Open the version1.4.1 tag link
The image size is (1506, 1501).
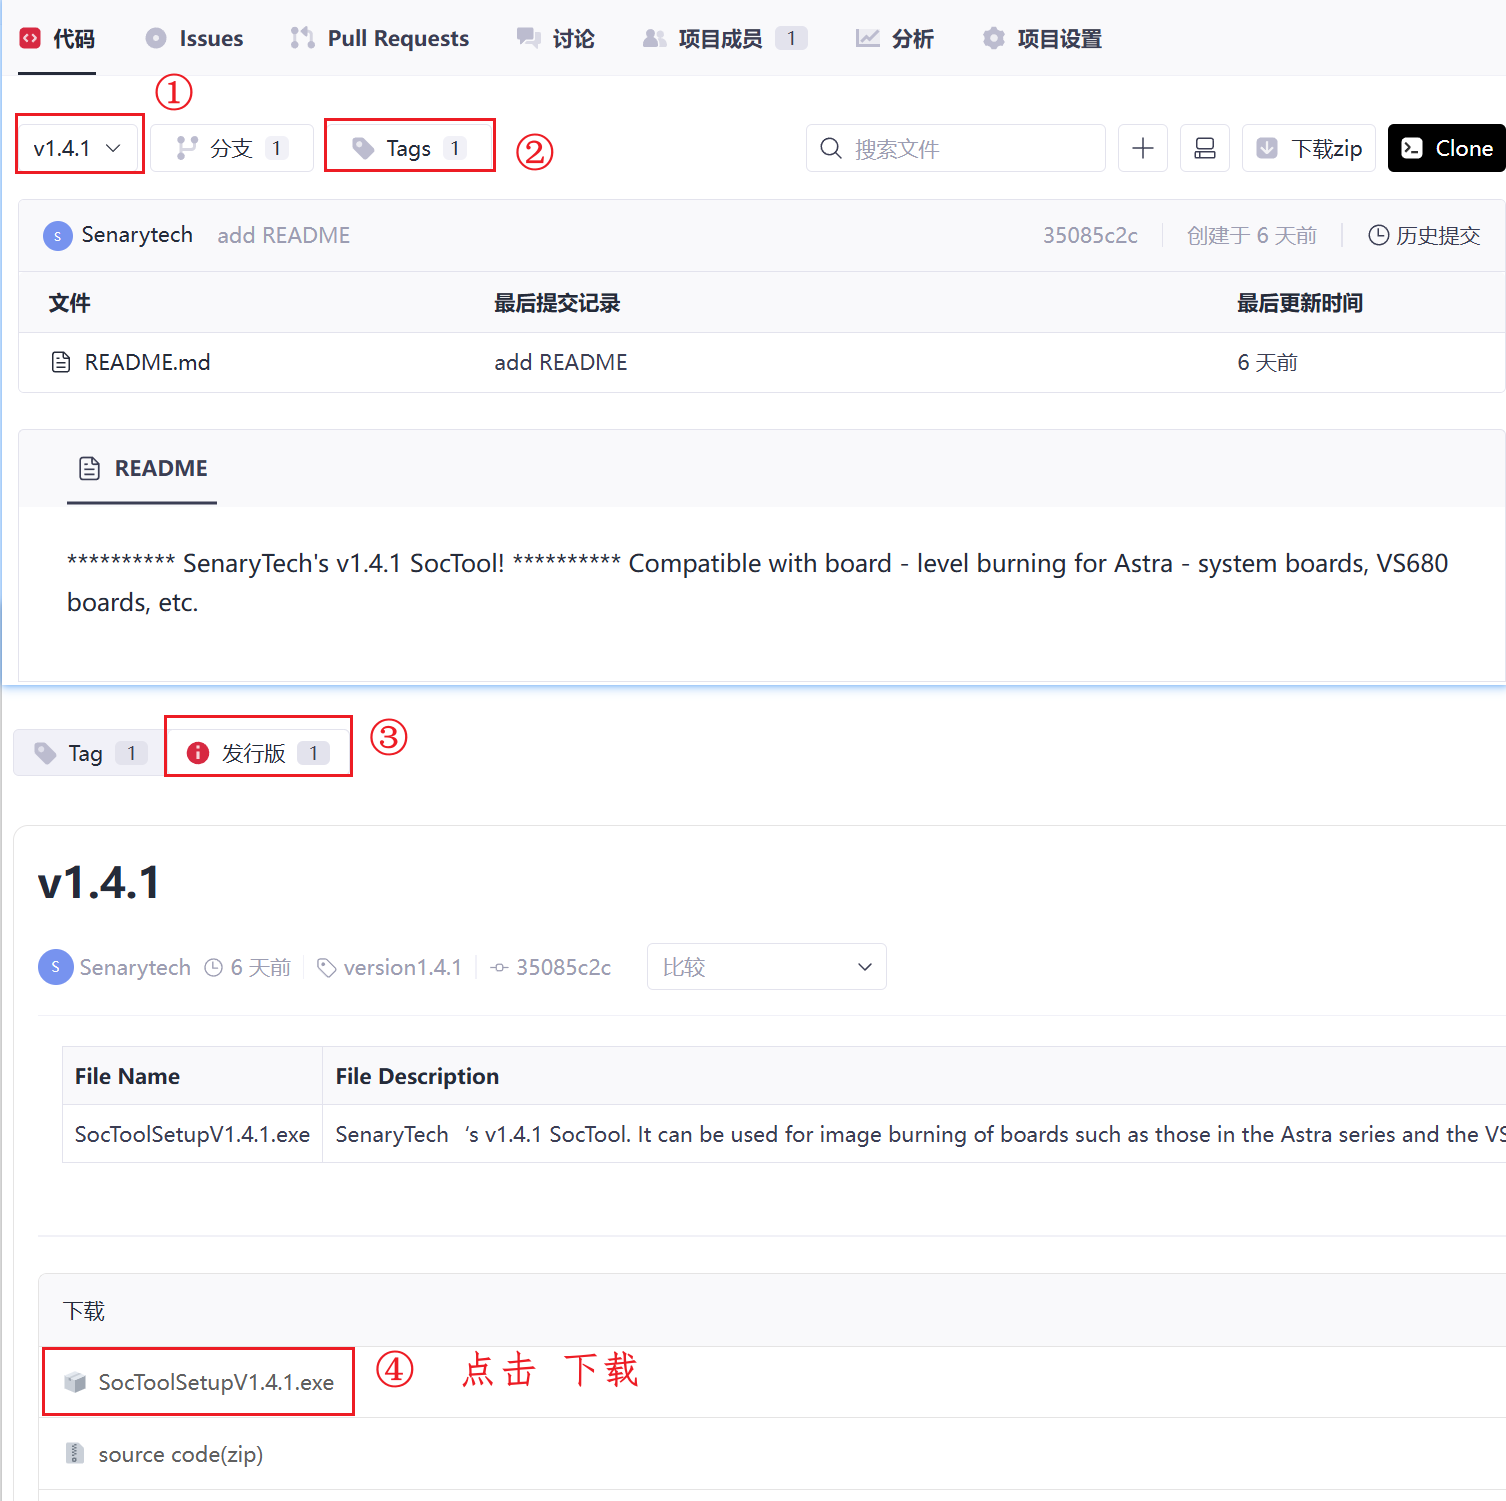390,967
